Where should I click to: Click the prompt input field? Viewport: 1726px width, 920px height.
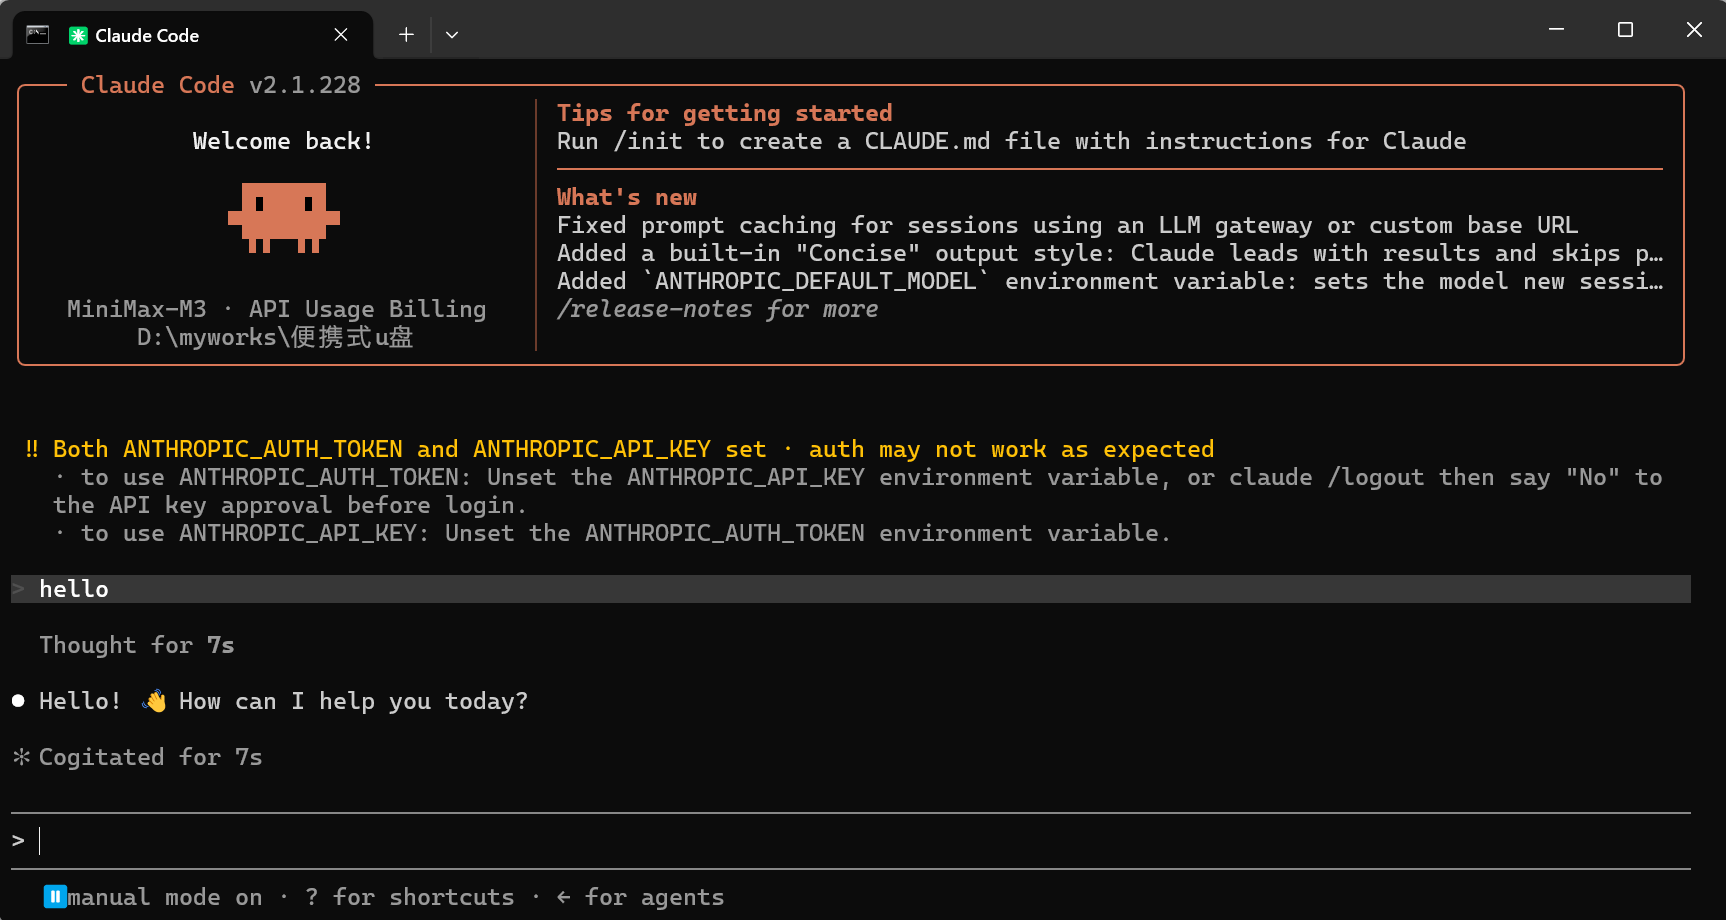tap(850, 841)
